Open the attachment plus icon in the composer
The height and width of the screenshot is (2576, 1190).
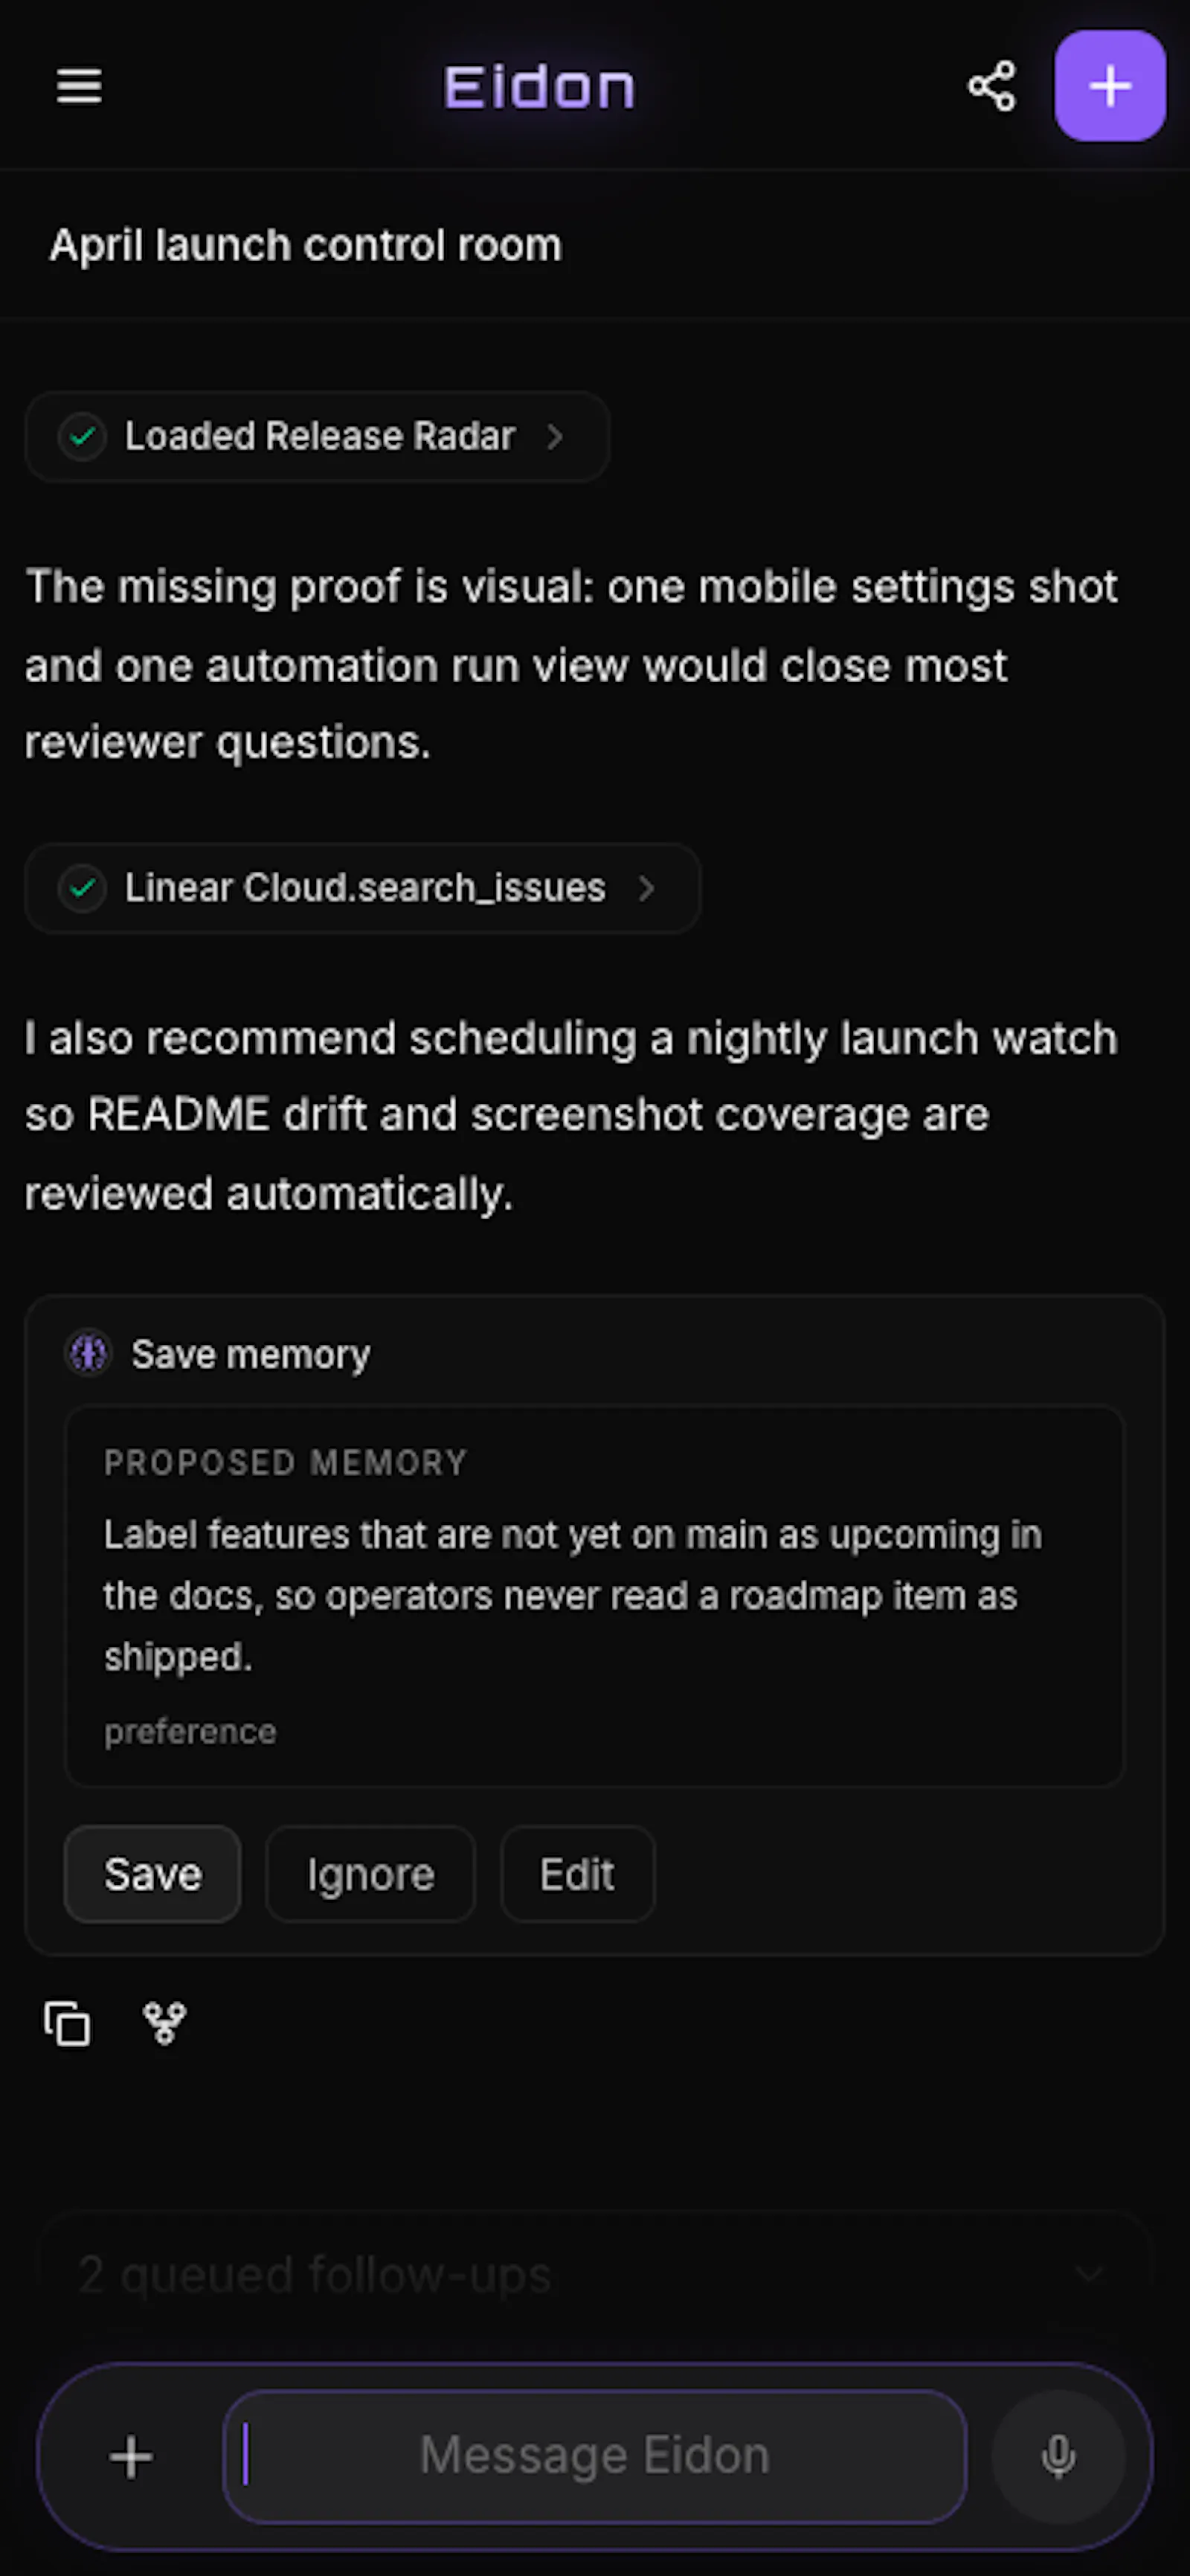[131, 2457]
